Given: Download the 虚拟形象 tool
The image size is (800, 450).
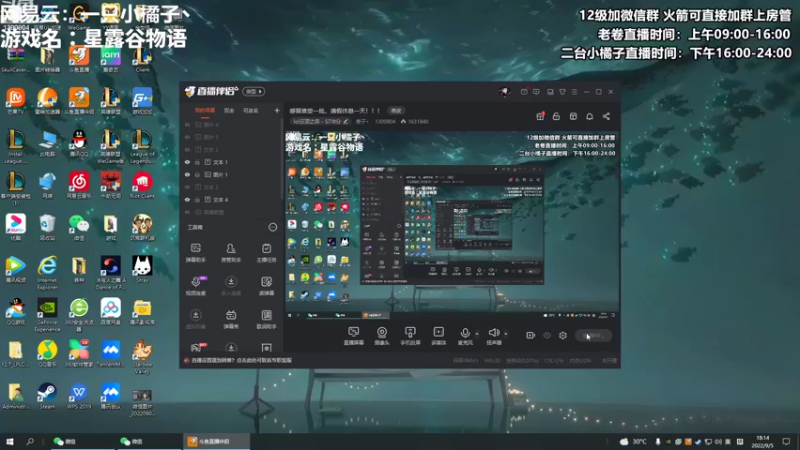Looking at the screenshot, I should (x=195, y=319).
